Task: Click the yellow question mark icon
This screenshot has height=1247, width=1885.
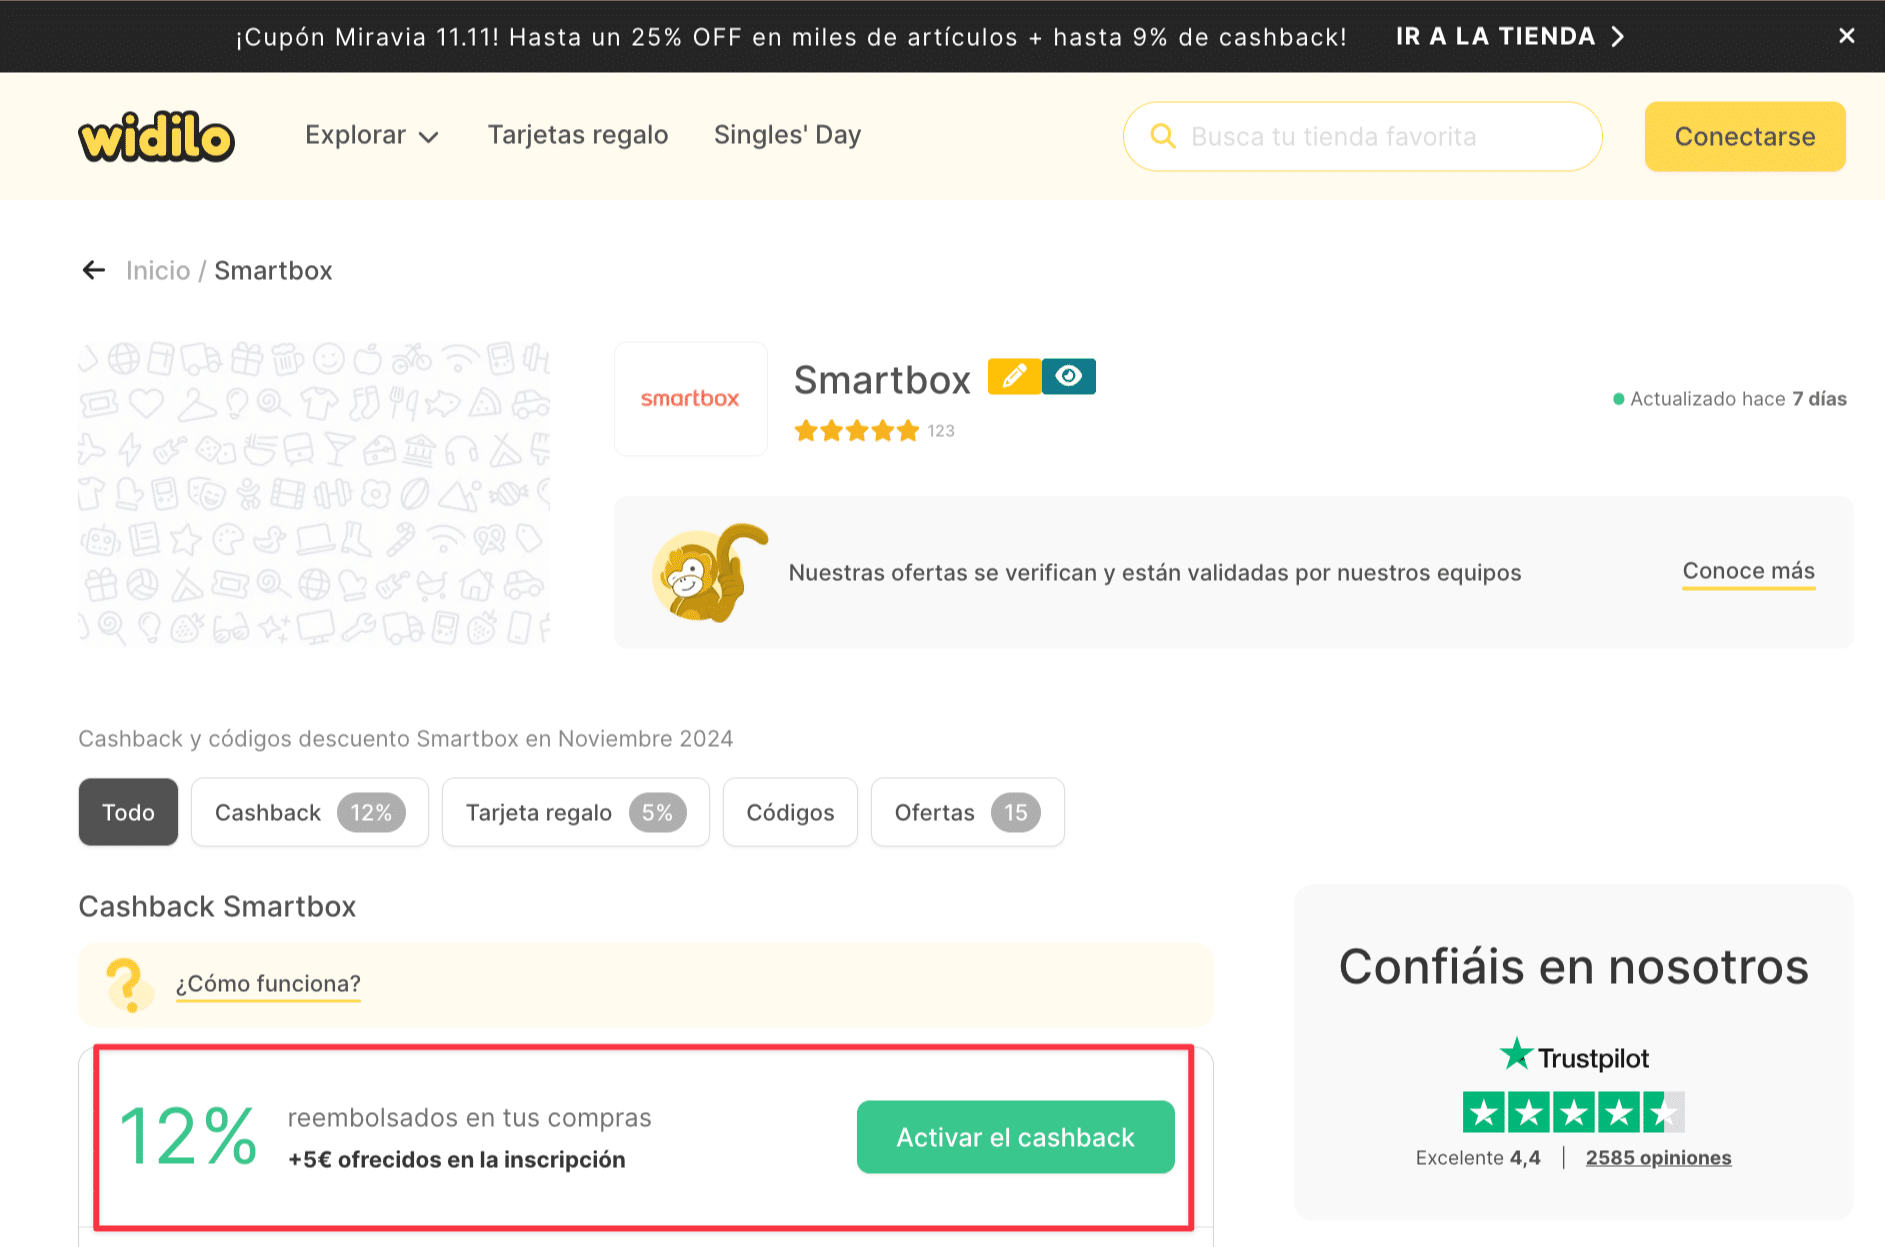Action: (x=129, y=985)
